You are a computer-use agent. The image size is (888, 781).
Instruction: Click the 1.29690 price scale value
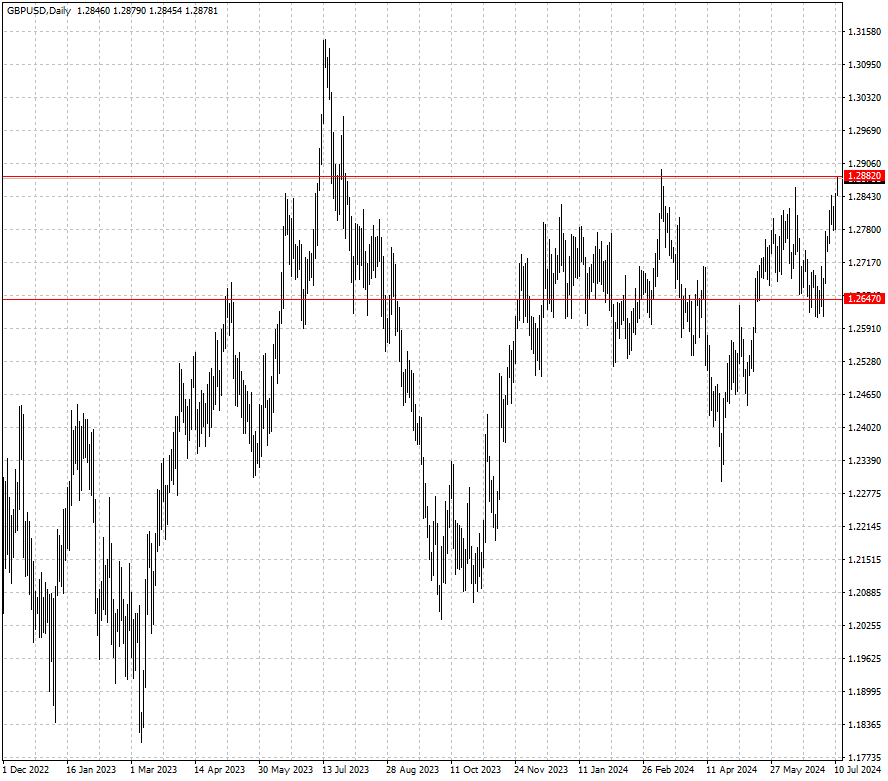click(864, 131)
